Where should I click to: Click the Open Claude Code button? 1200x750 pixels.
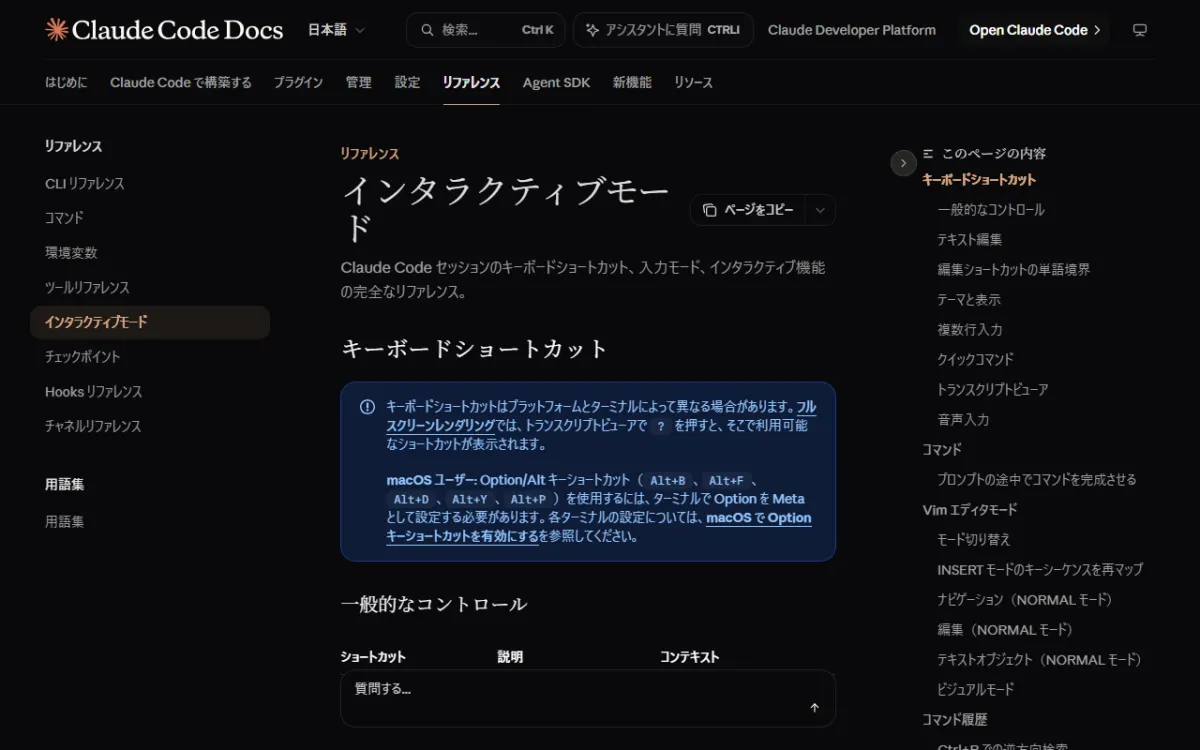(1034, 30)
